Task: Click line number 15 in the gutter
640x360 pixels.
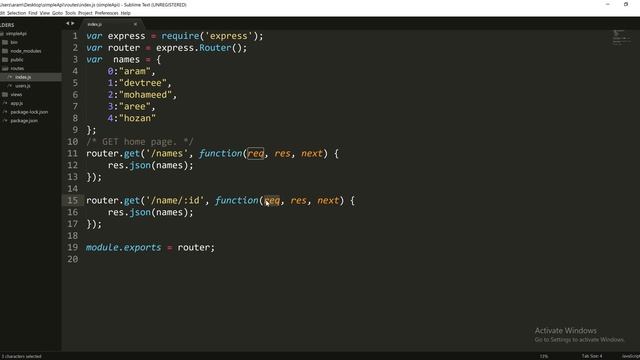Action: 72,200
